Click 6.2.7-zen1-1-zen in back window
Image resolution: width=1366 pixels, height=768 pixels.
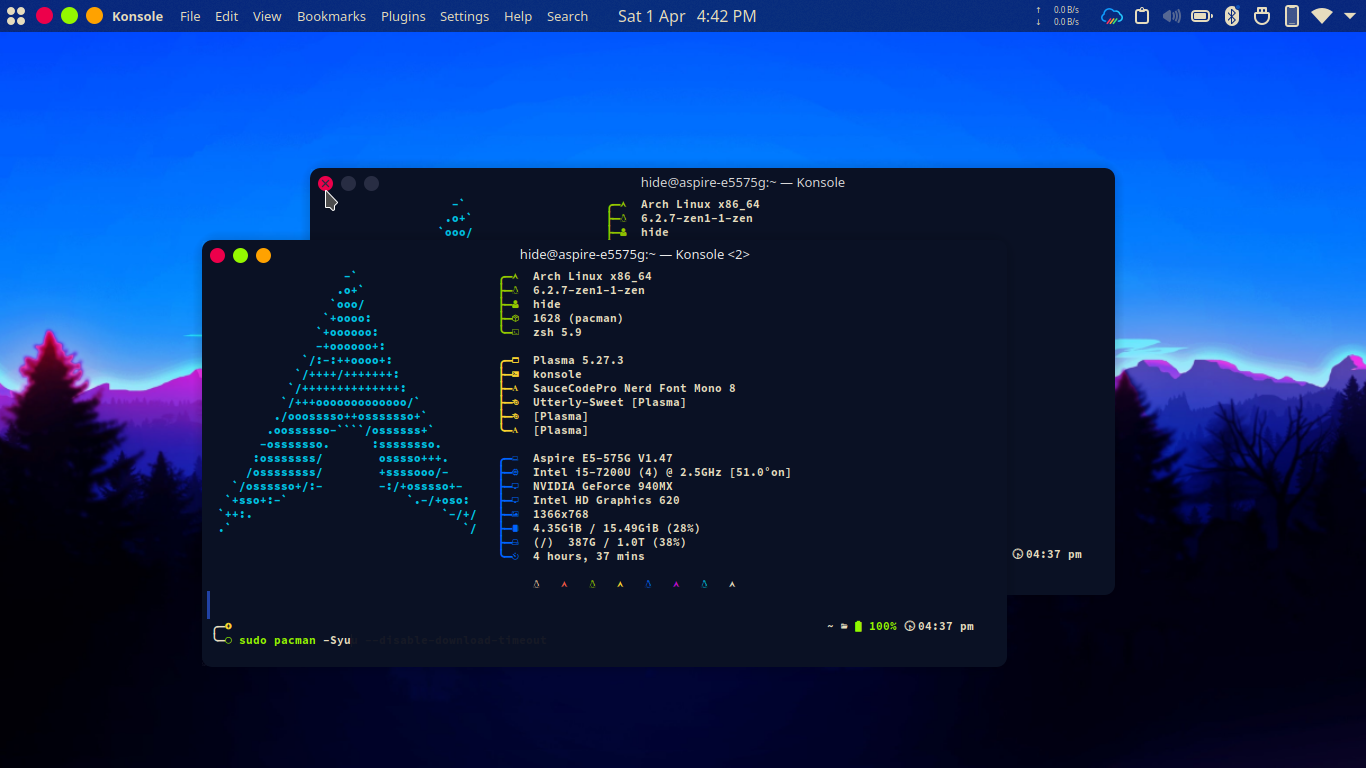(x=697, y=219)
